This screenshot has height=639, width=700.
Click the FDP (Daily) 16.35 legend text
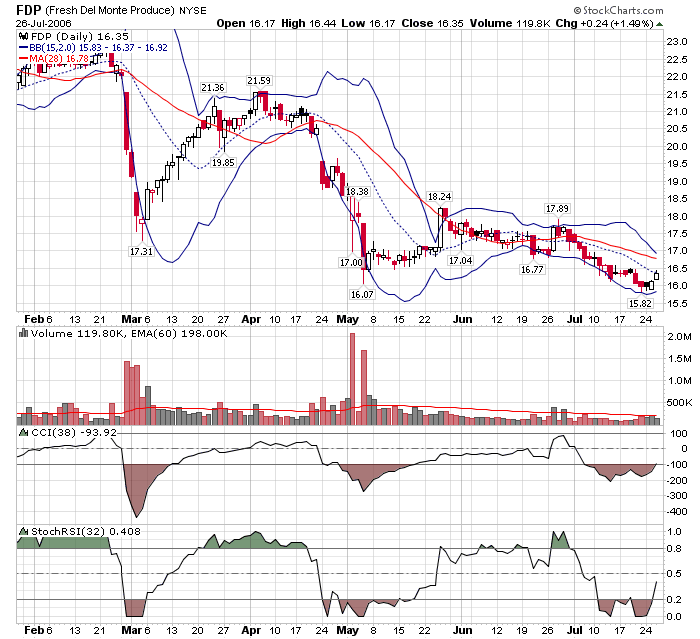click(80, 36)
